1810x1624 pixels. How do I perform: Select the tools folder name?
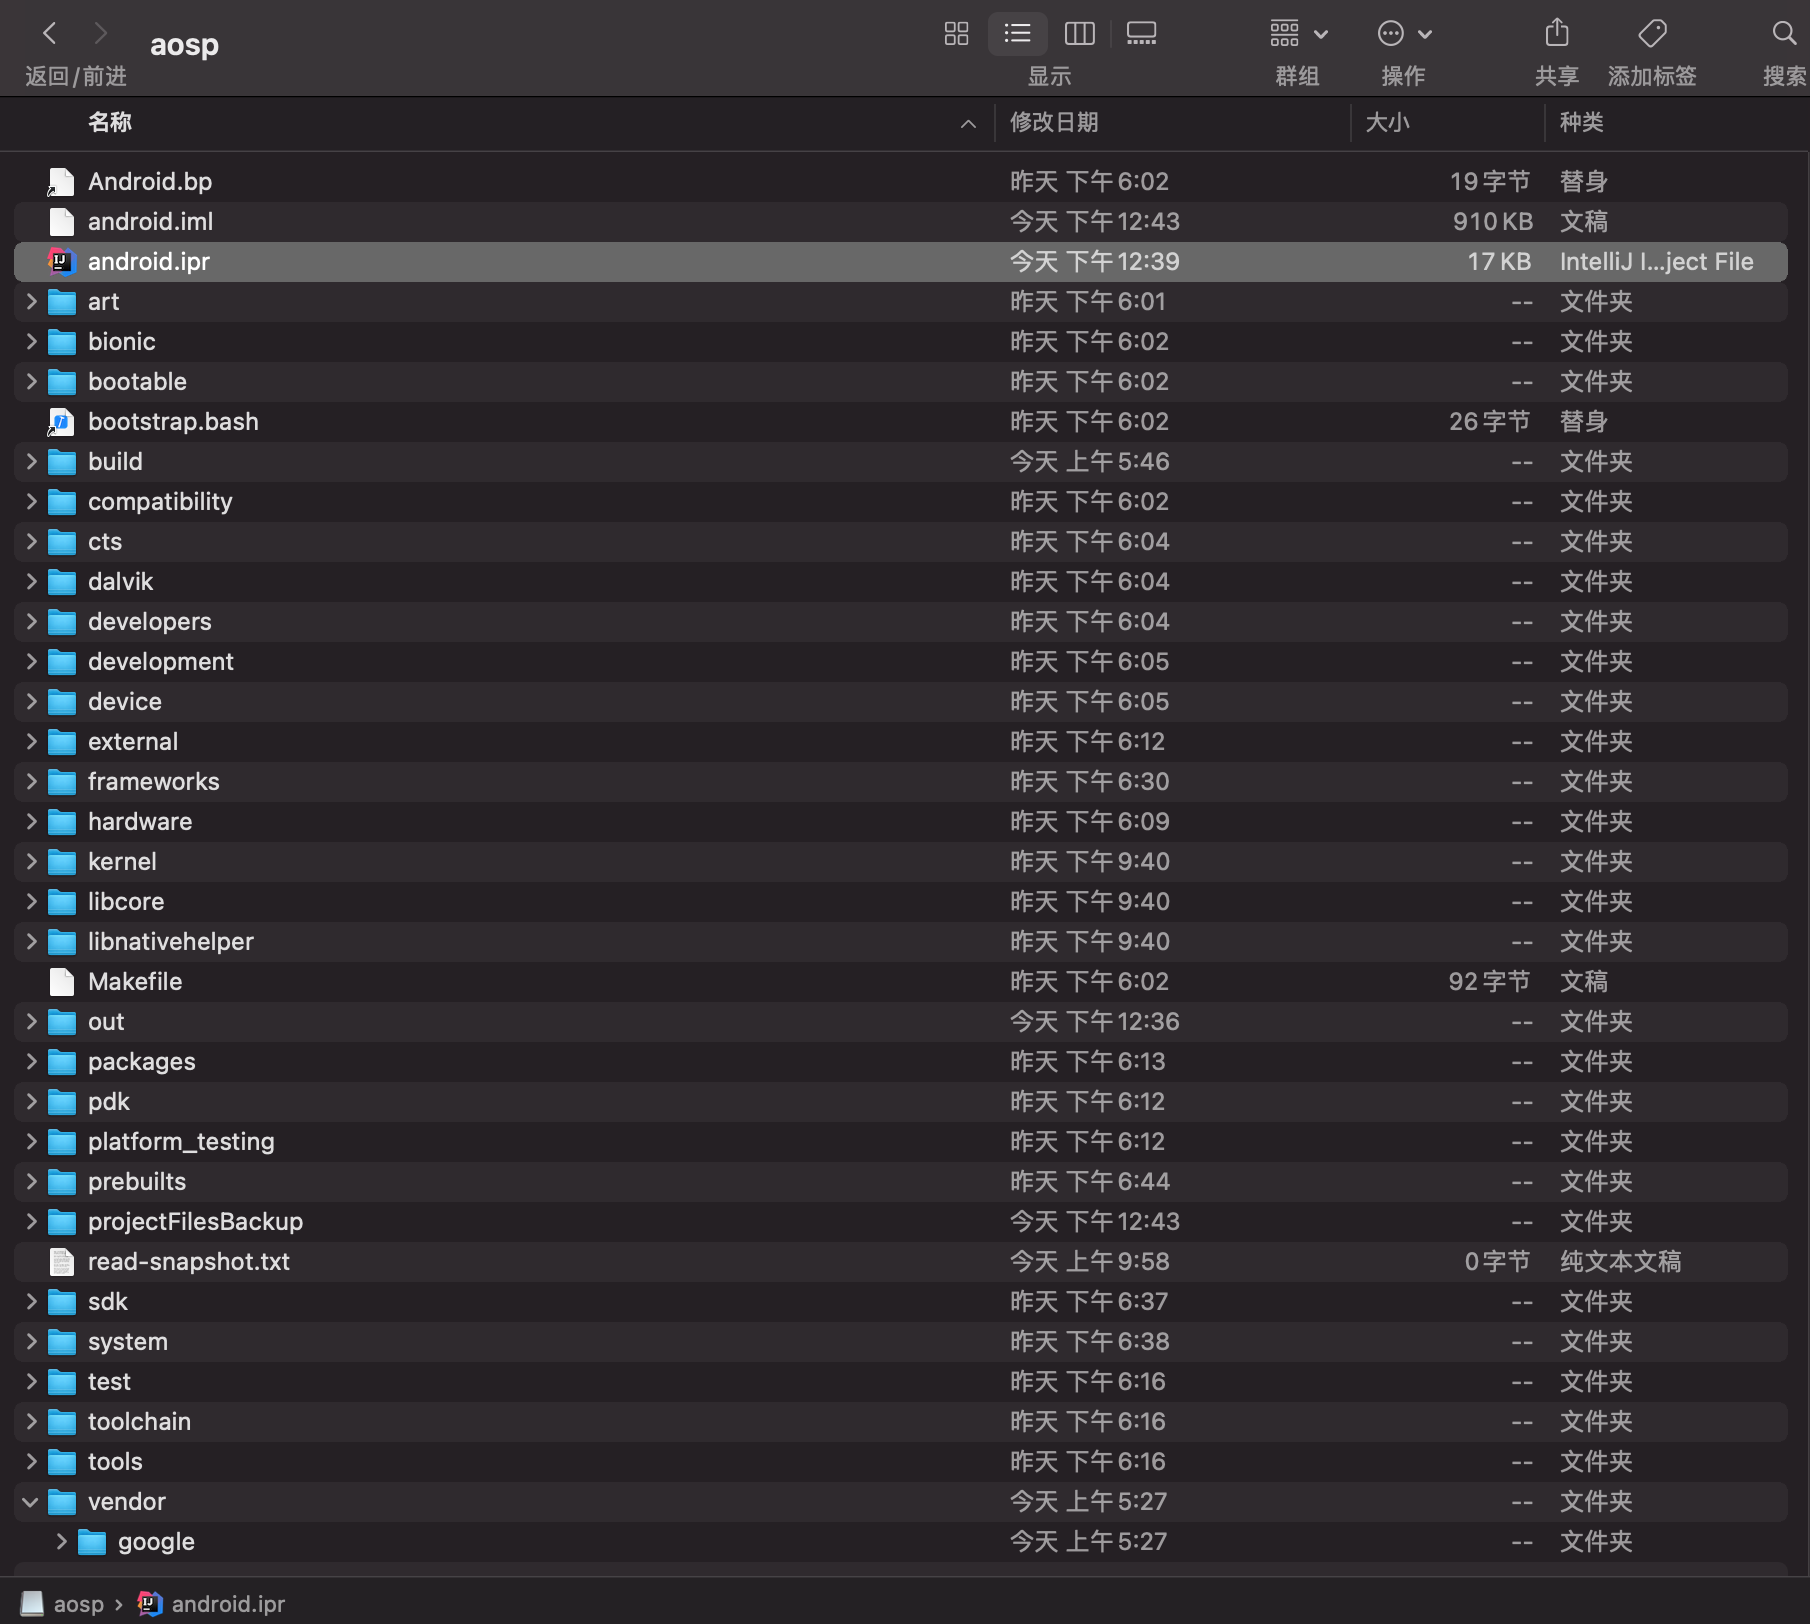tap(115, 1461)
